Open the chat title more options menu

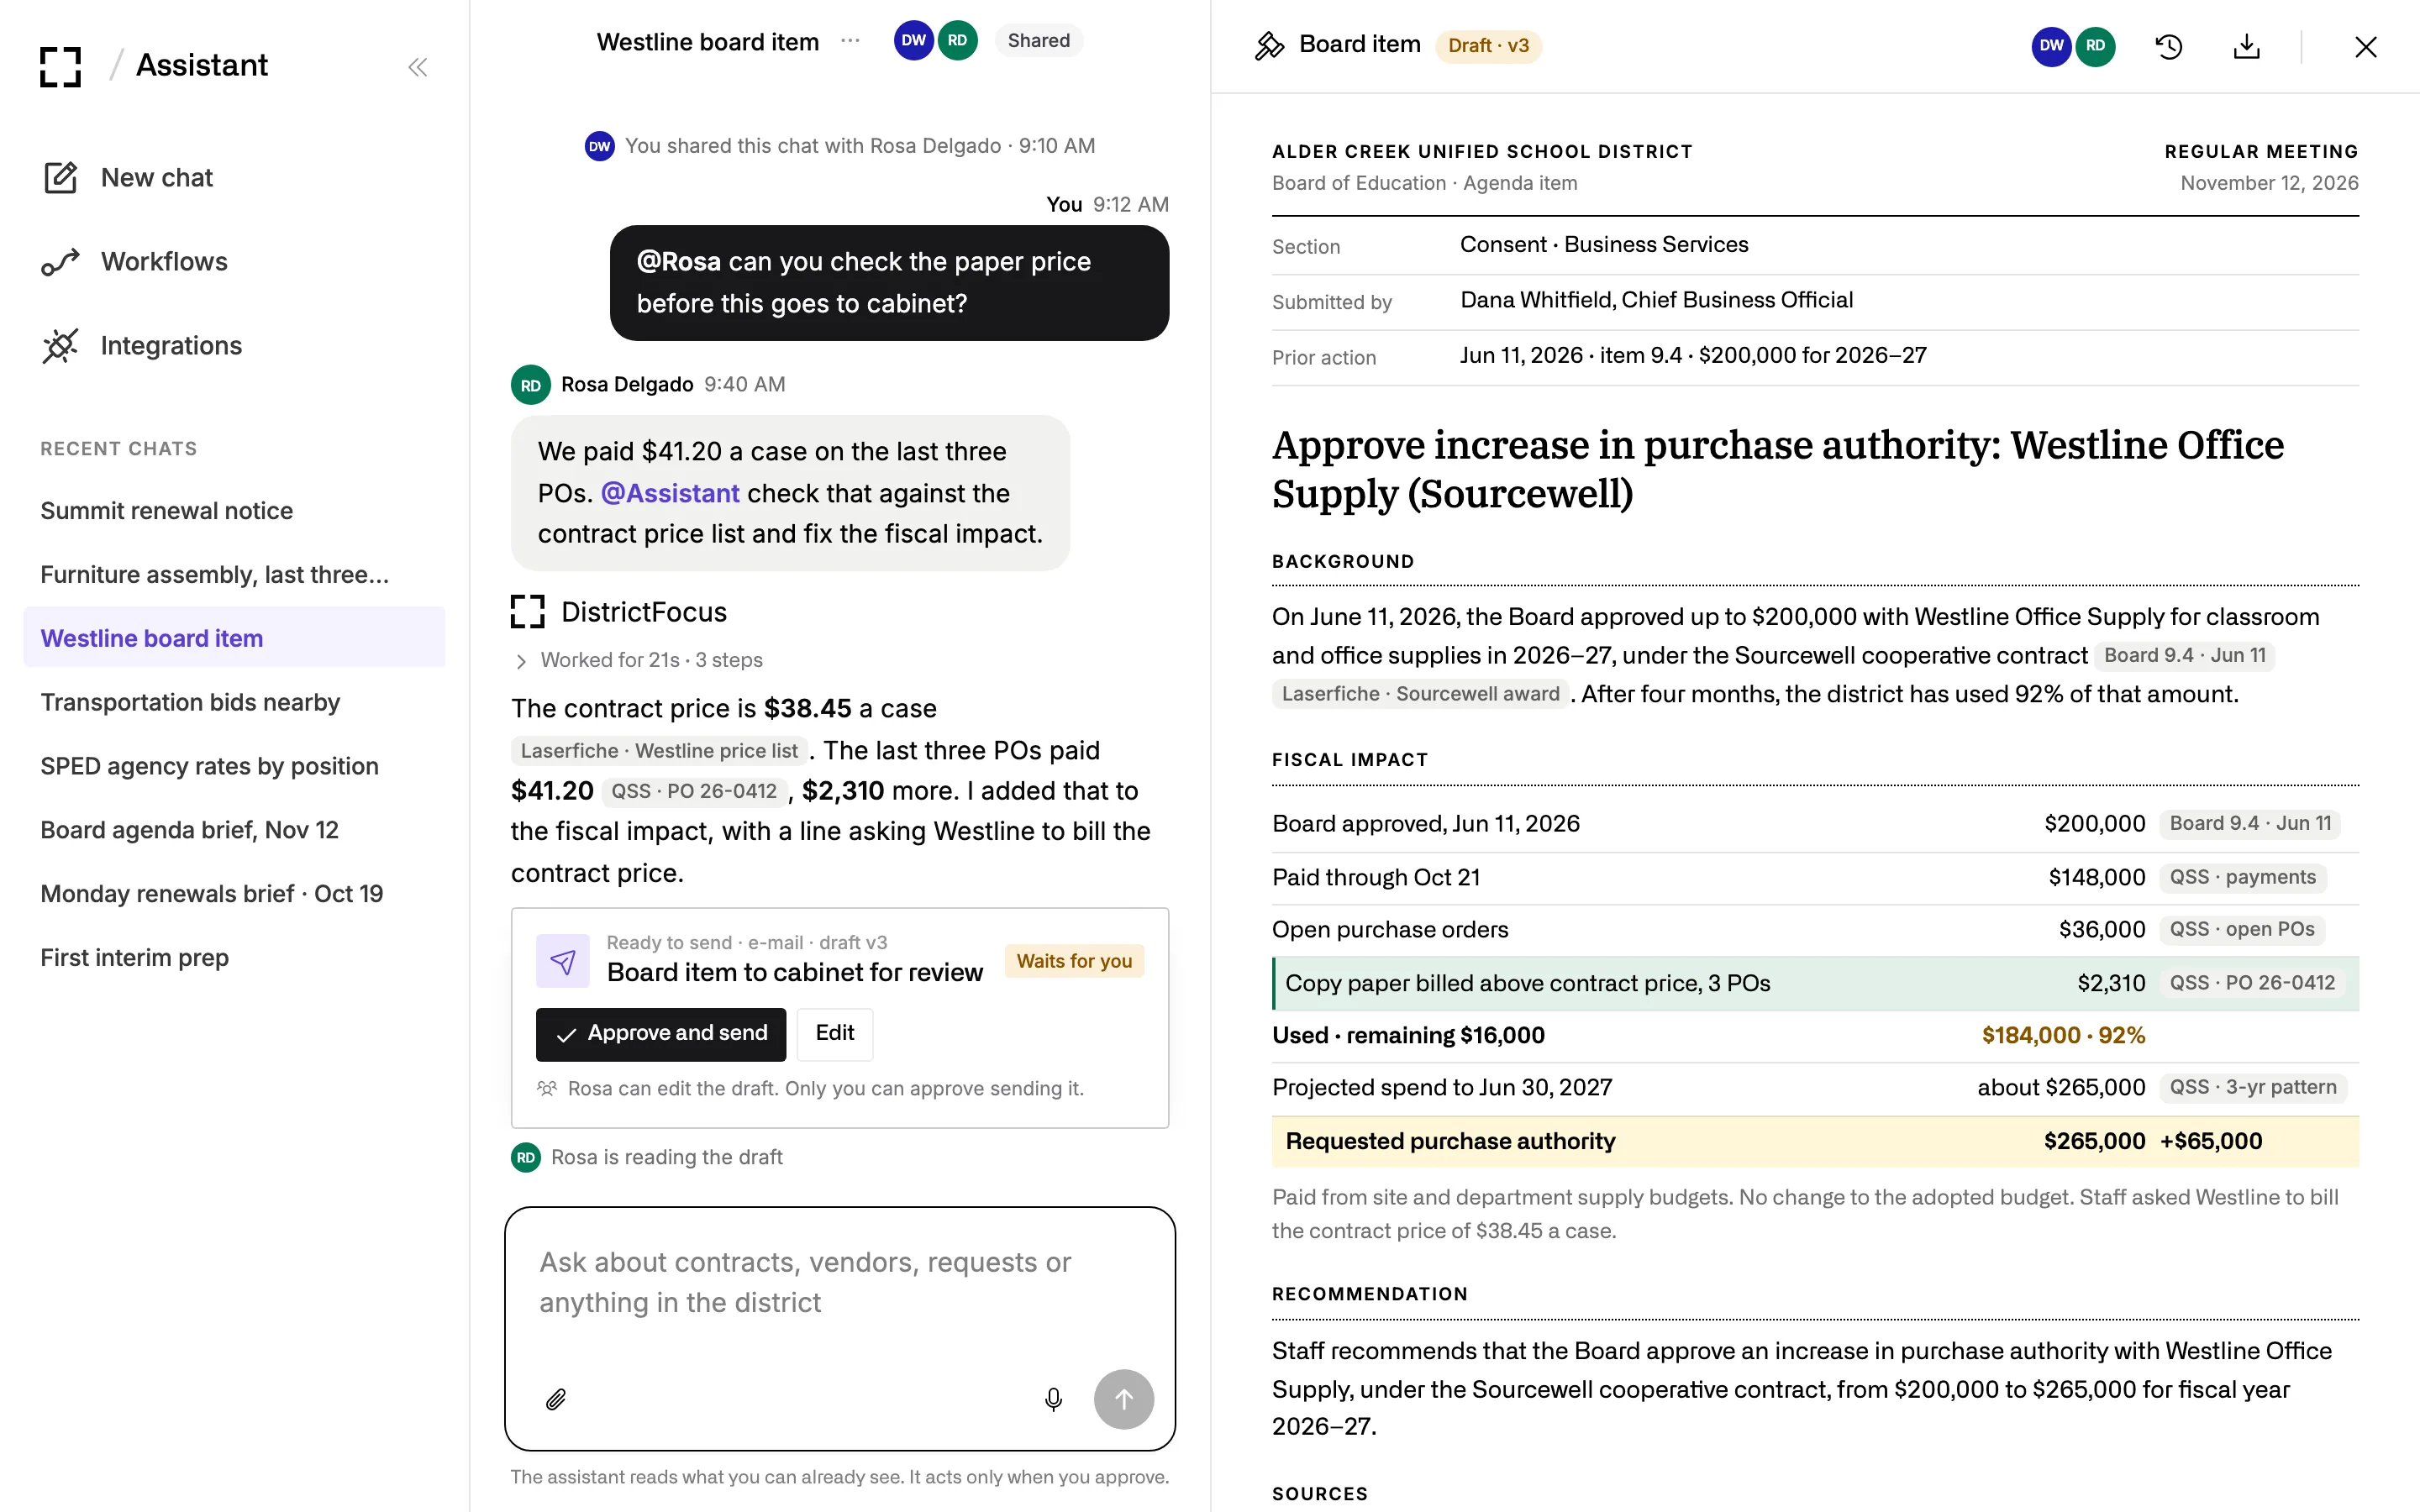[850, 41]
